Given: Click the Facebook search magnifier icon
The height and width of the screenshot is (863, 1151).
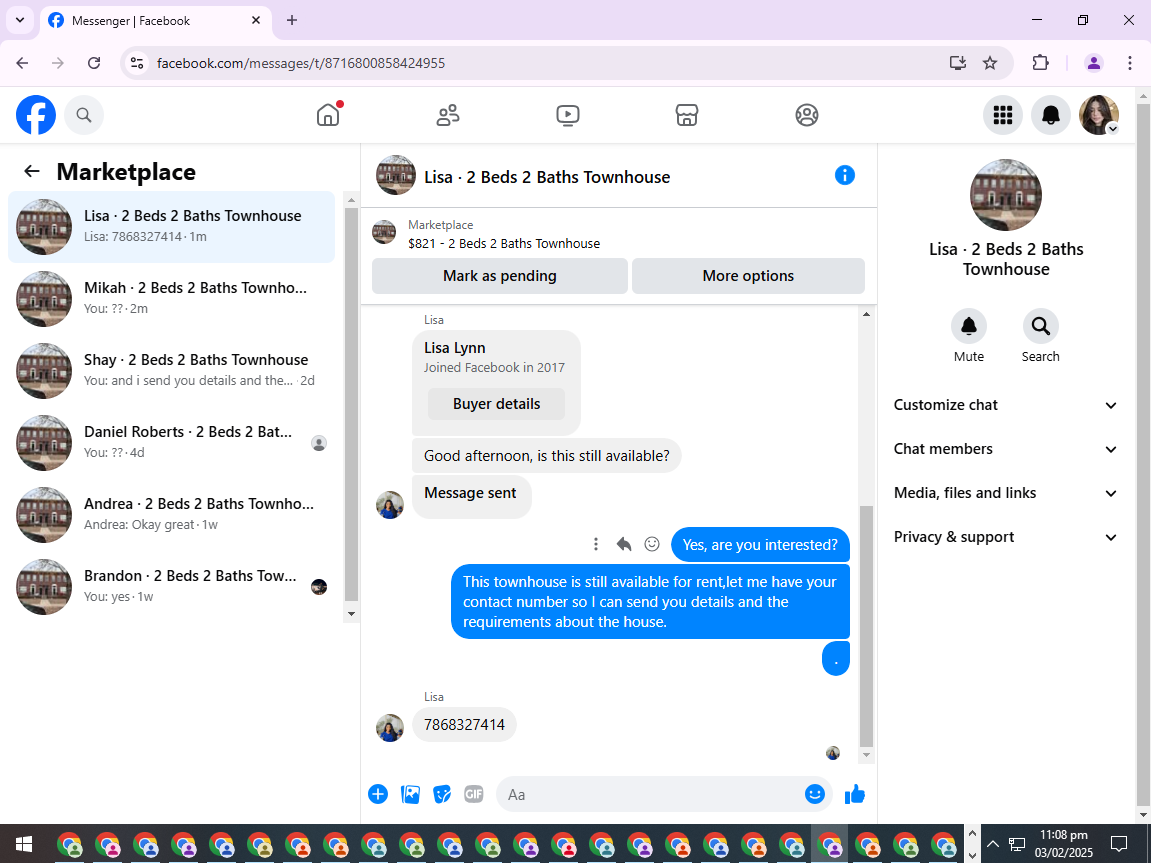Looking at the screenshot, I should pos(84,115).
